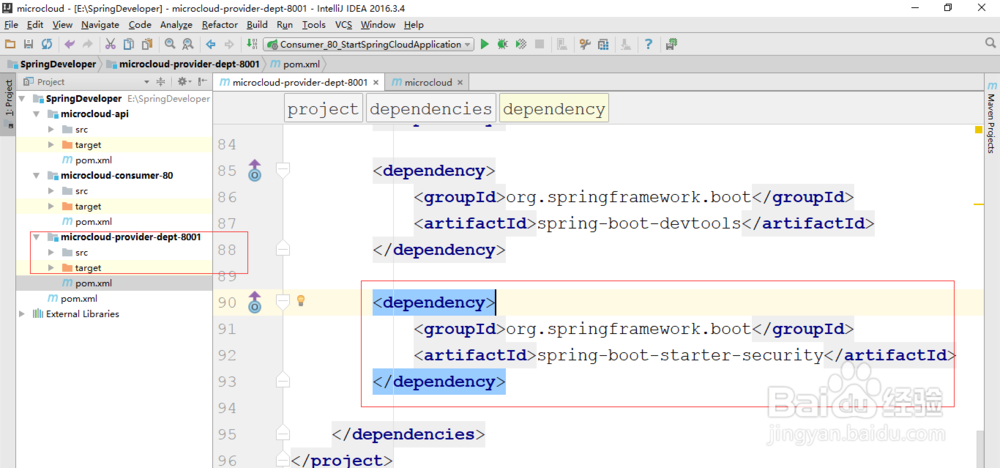Open Help with the question mark icon

[648, 44]
